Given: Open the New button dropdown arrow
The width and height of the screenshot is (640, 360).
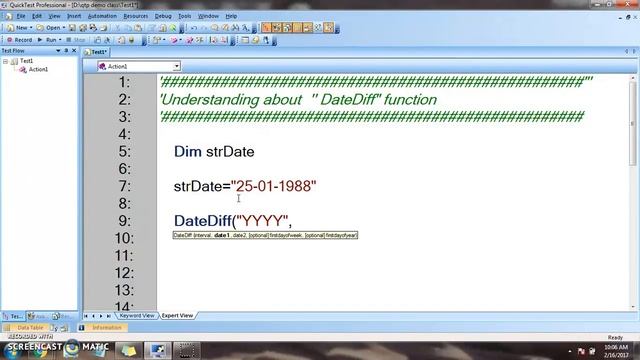Looking at the screenshot, I should [31, 28].
